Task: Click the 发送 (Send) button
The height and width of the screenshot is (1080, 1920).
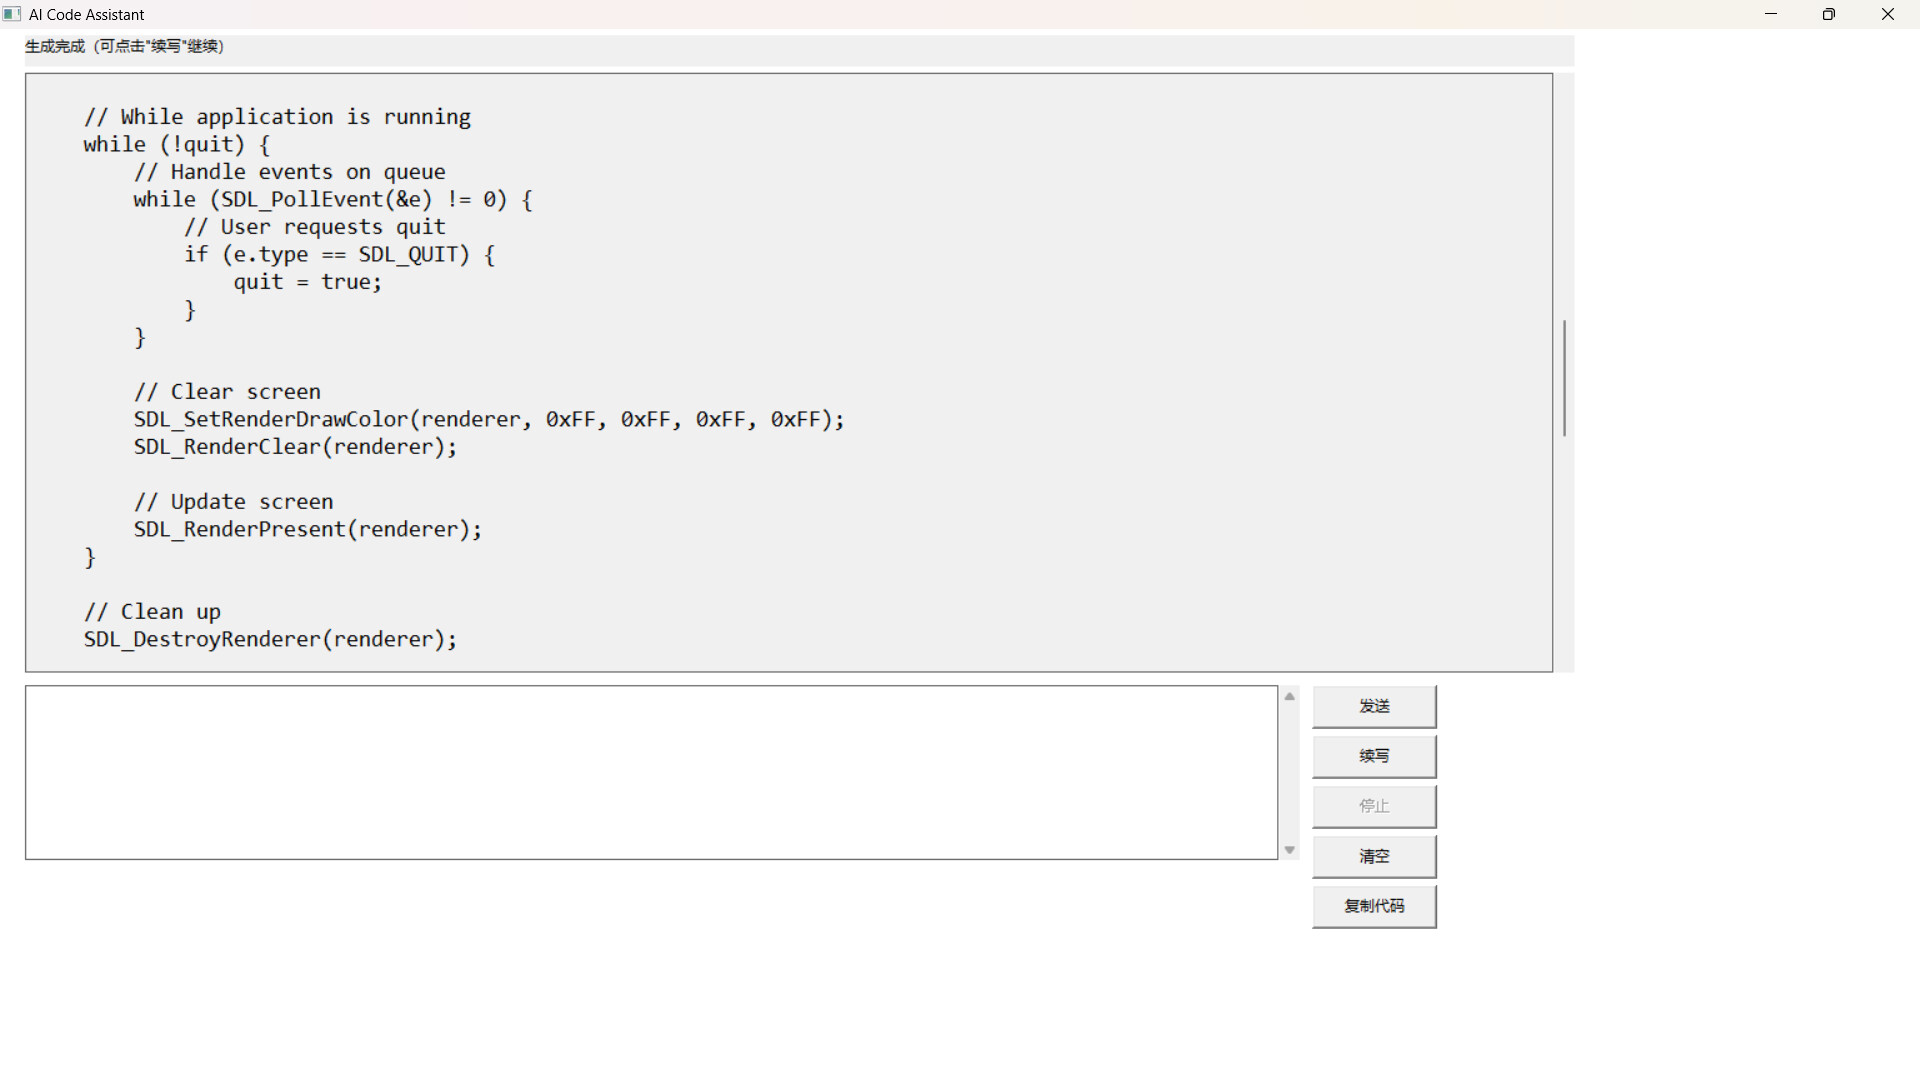Action: pos(1374,706)
